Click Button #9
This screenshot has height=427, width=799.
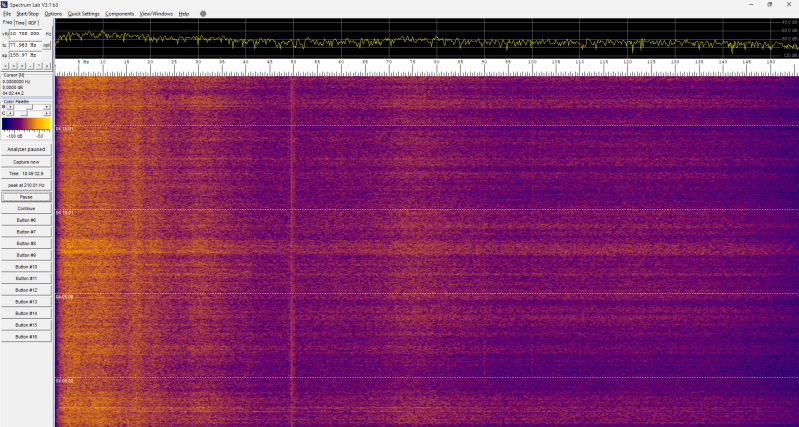click(x=26, y=255)
